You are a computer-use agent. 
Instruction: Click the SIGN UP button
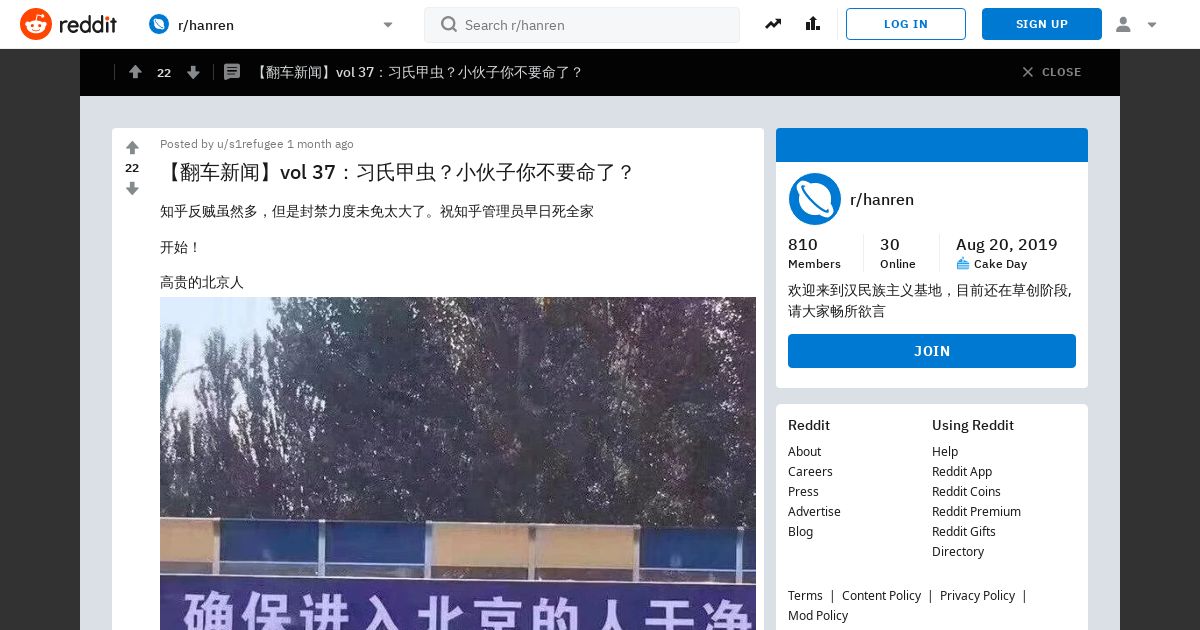coord(1042,24)
